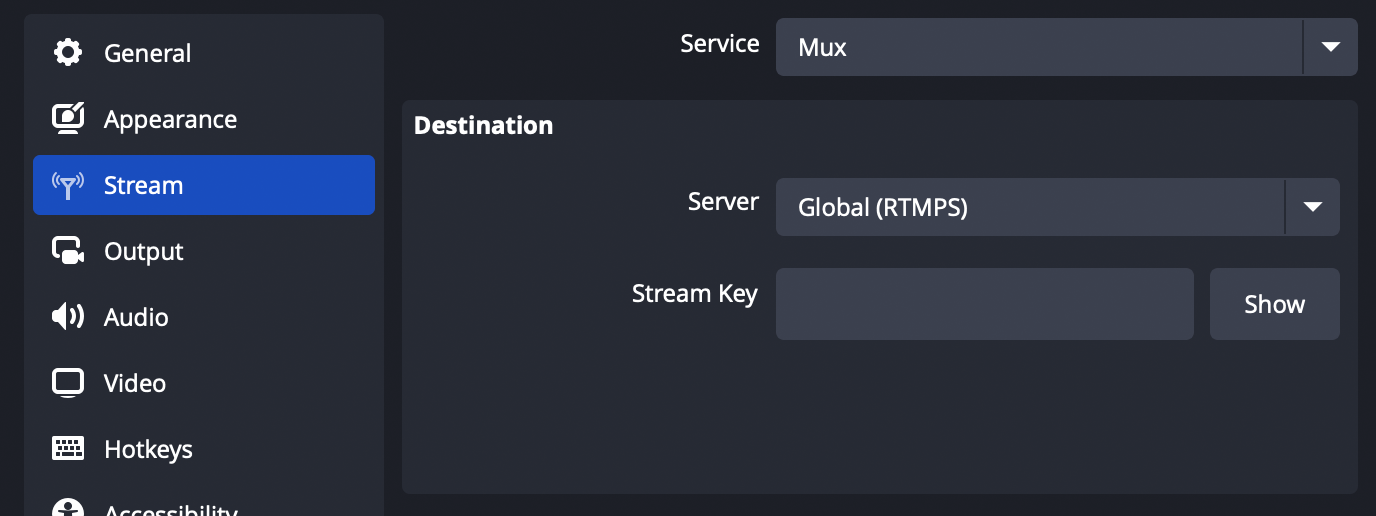Focus the Stream Key input field
The width and height of the screenshot is (1376, 516).
(984, 304)
